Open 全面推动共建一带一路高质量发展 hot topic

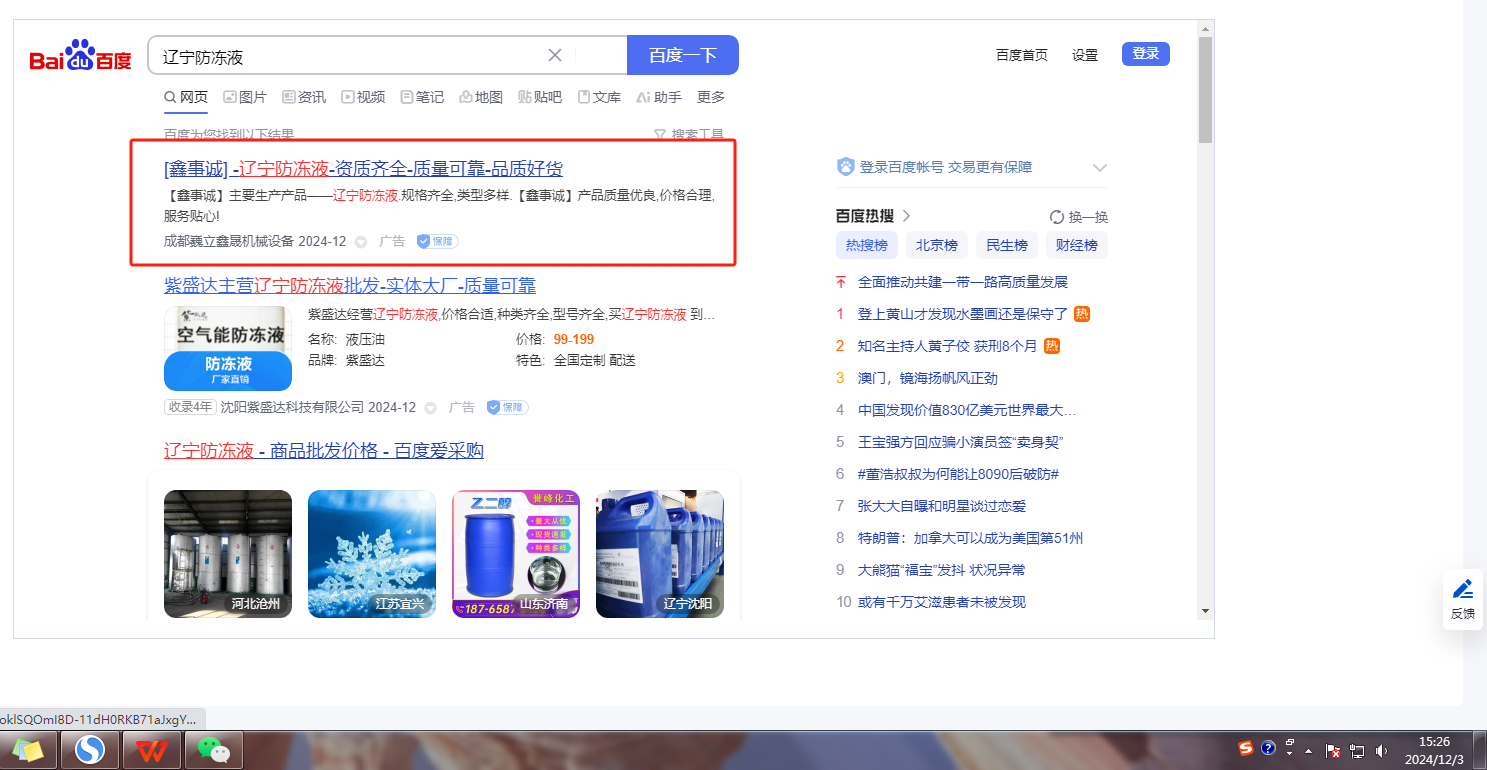click(963, 282)
